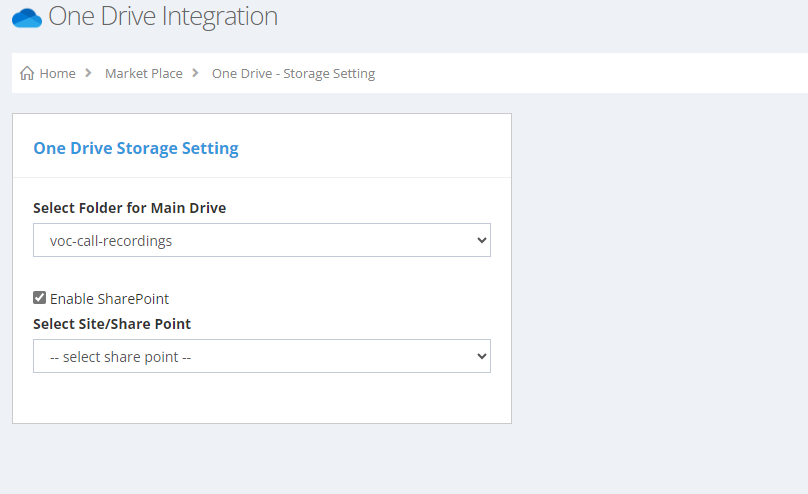Click the arrow on main drive folder dropdown
Screen dimensions: 808x494
(x=481, y=240)
